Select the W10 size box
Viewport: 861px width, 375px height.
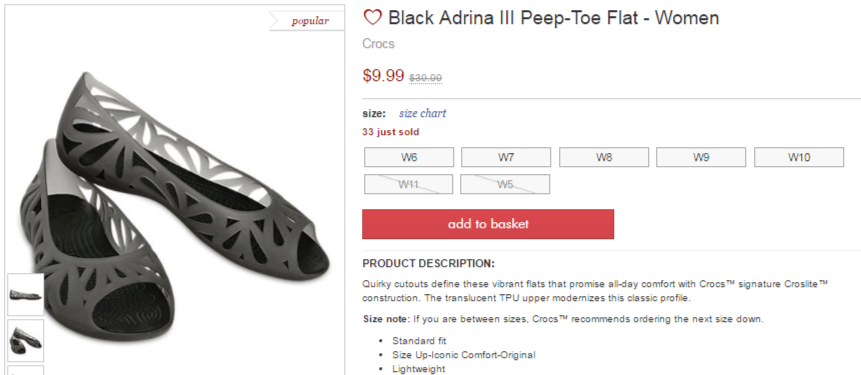click(799, 157)
